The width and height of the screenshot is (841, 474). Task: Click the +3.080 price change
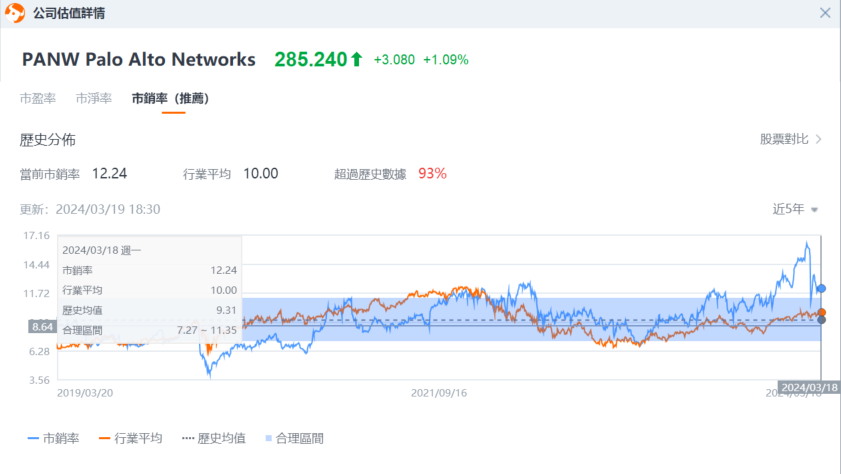click(x=394, y=60)
